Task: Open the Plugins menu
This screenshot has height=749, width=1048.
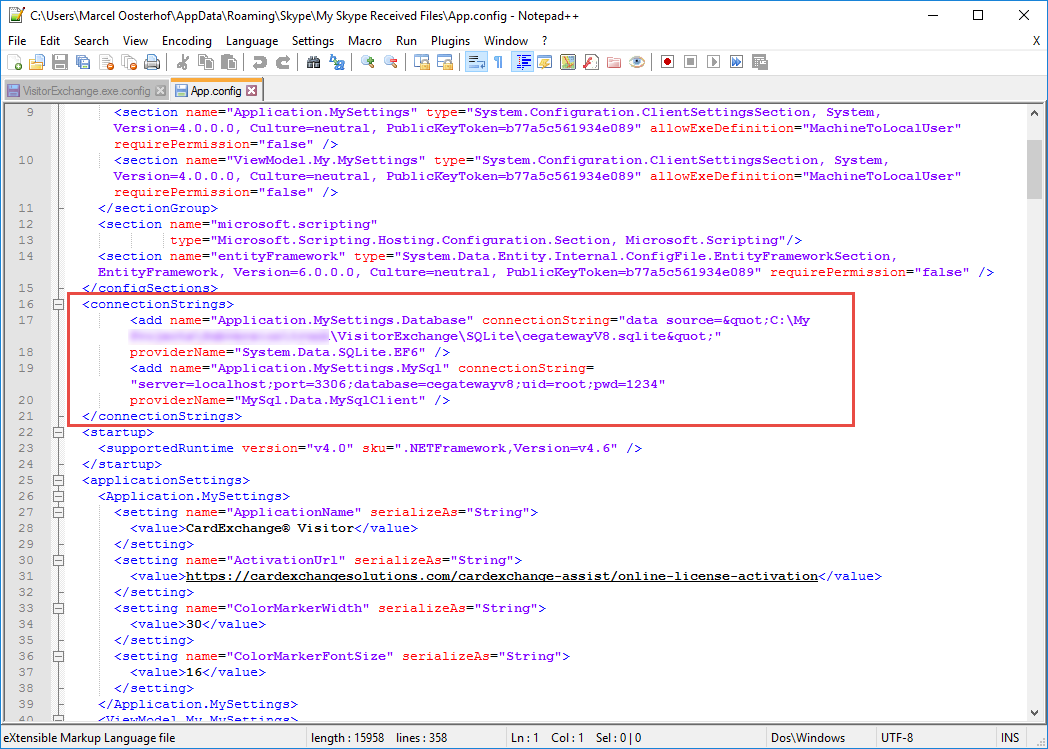Action: (x=450, y=41)
